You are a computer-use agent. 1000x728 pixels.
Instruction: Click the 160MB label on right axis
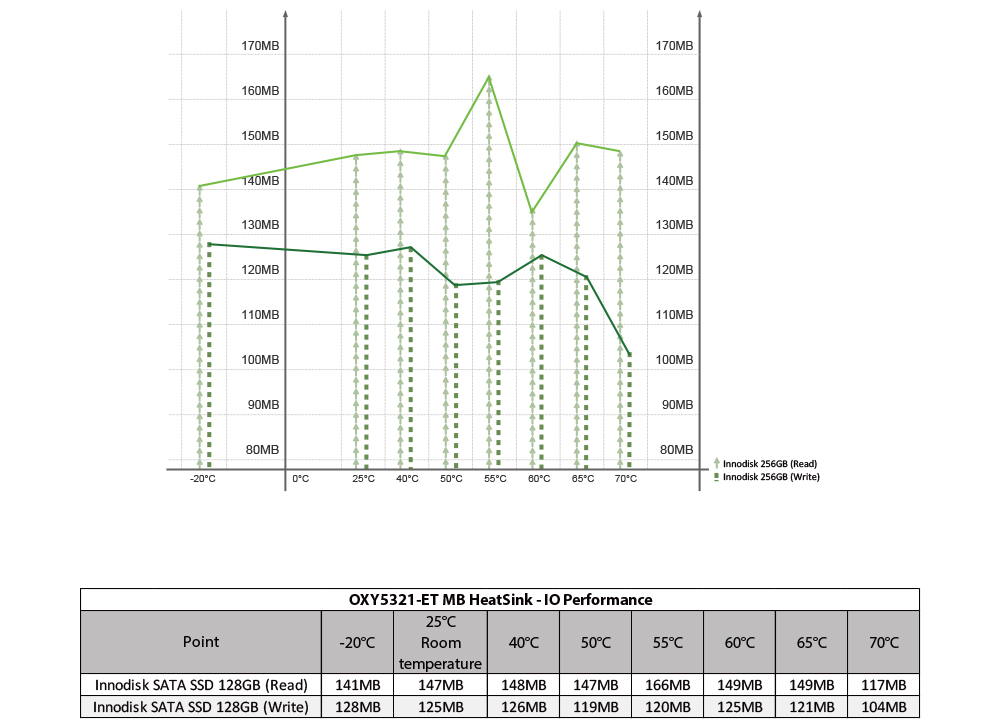674,91
